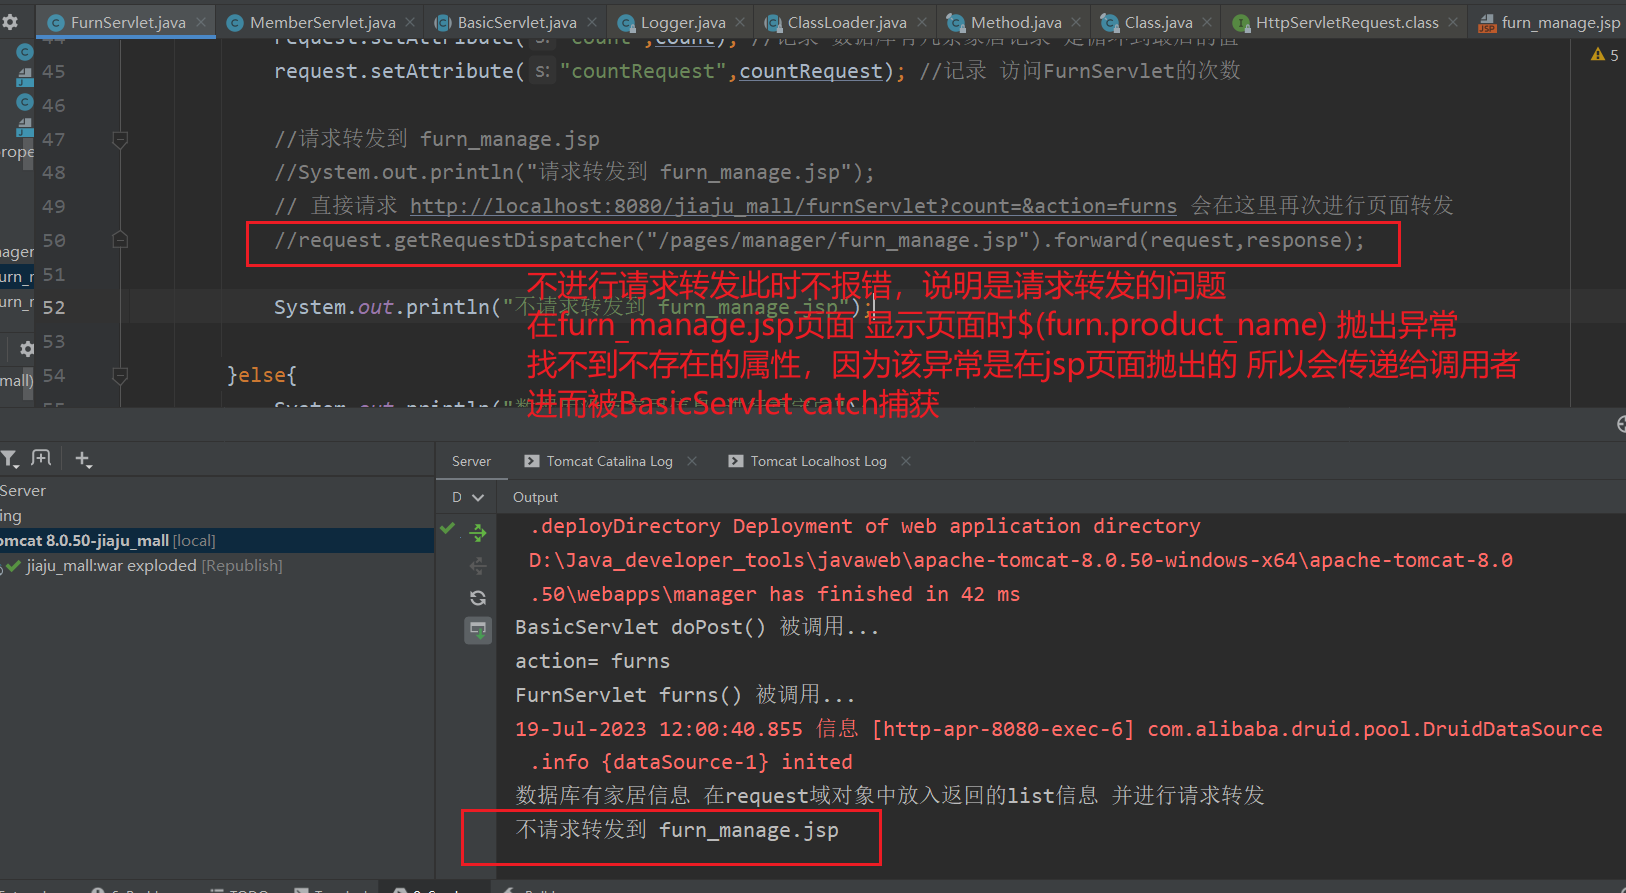Viewport: 1626px width, 893px height.
Task: Click the add service plus icon
Action: pyautogui.click(x=83, y=459)
